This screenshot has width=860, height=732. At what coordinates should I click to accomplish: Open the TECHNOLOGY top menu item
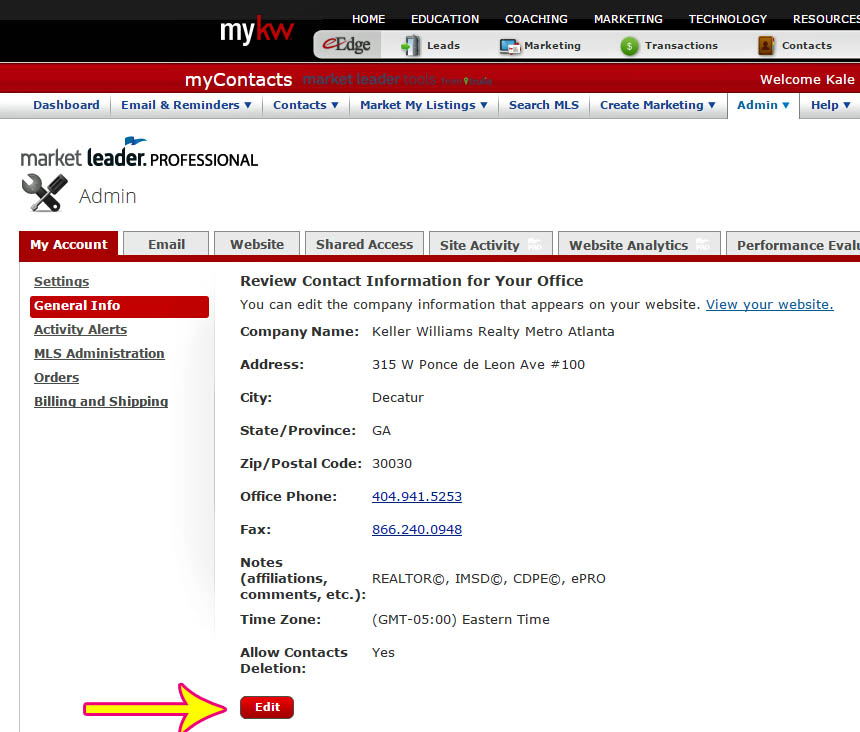(x=727, y=19)
